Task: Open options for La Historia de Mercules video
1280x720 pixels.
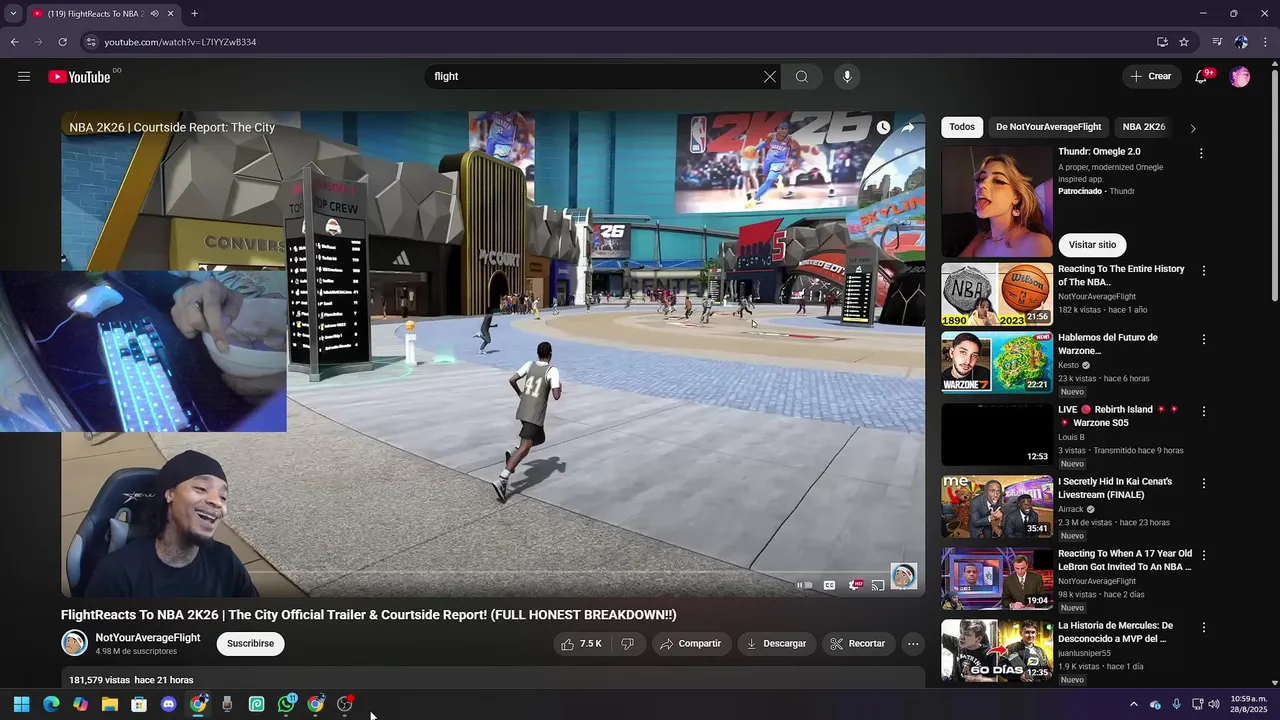Action: tap(1204, 628)
